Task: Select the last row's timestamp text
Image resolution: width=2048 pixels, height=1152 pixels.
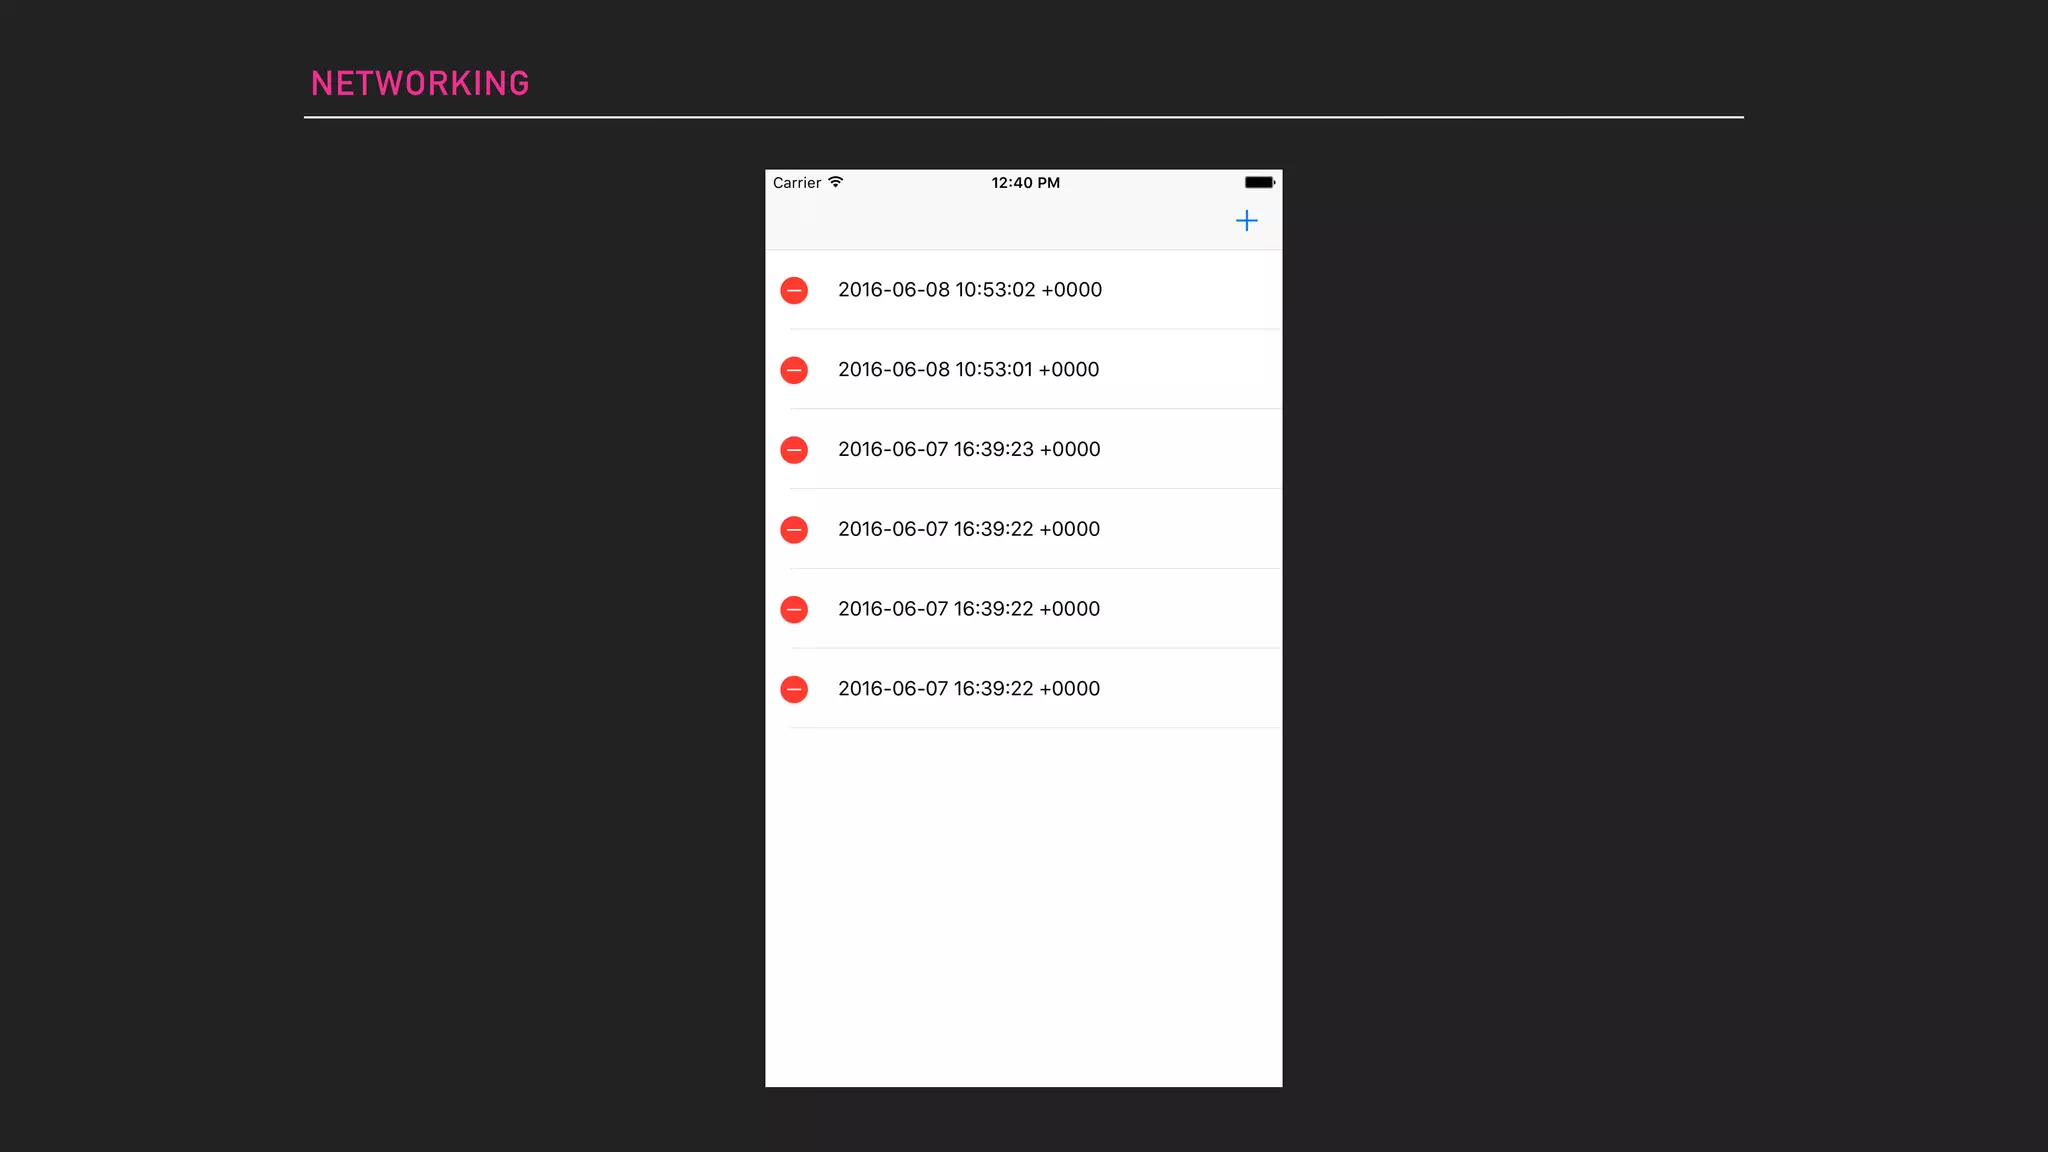Action: pyautogui.click(x=968, y=689)
